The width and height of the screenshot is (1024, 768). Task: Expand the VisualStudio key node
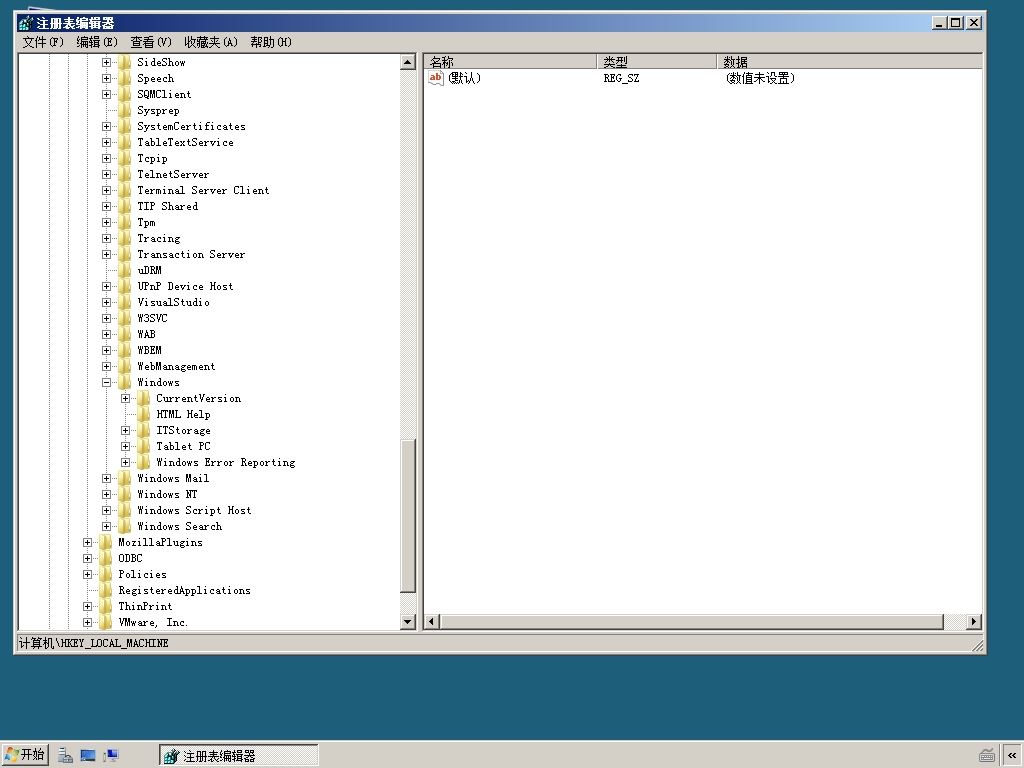click(x=106, y=302)
